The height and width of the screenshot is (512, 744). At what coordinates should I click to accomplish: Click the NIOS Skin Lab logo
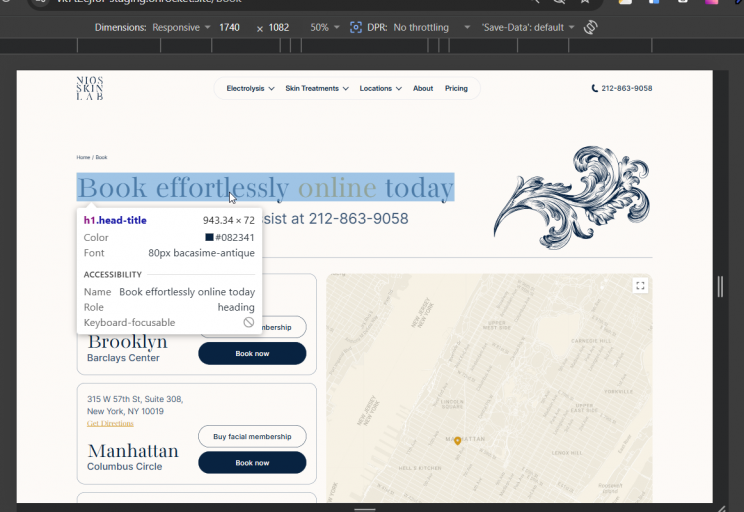pos(90,88)
